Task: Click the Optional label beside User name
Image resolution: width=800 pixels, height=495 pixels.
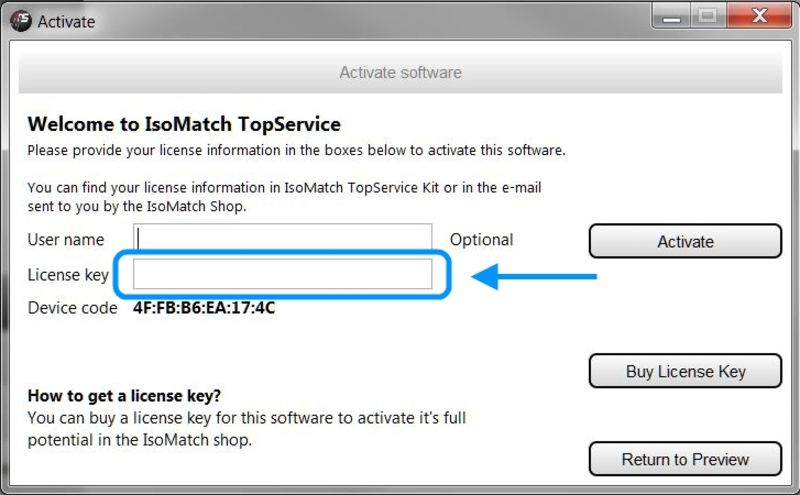Action: (x=481, y=240)
